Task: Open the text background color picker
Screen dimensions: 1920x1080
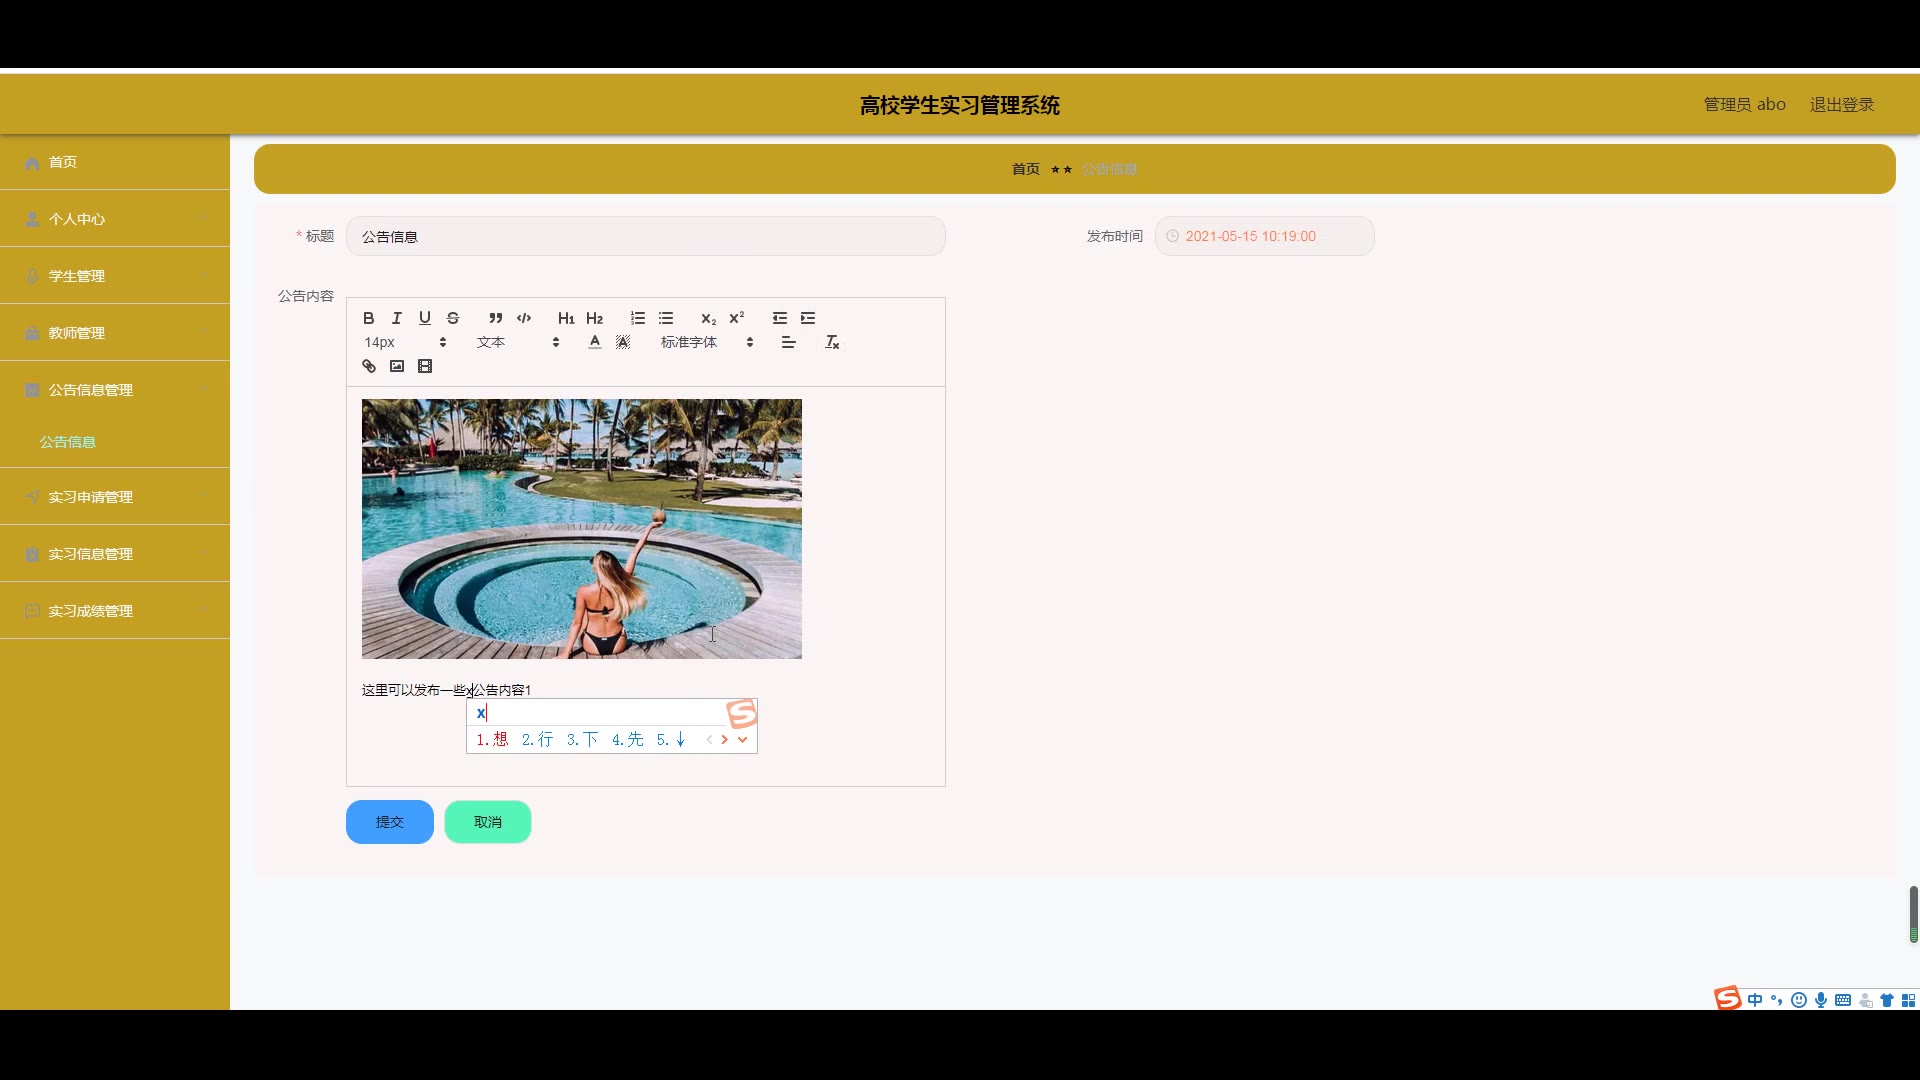Action: (x=623, y=342)
